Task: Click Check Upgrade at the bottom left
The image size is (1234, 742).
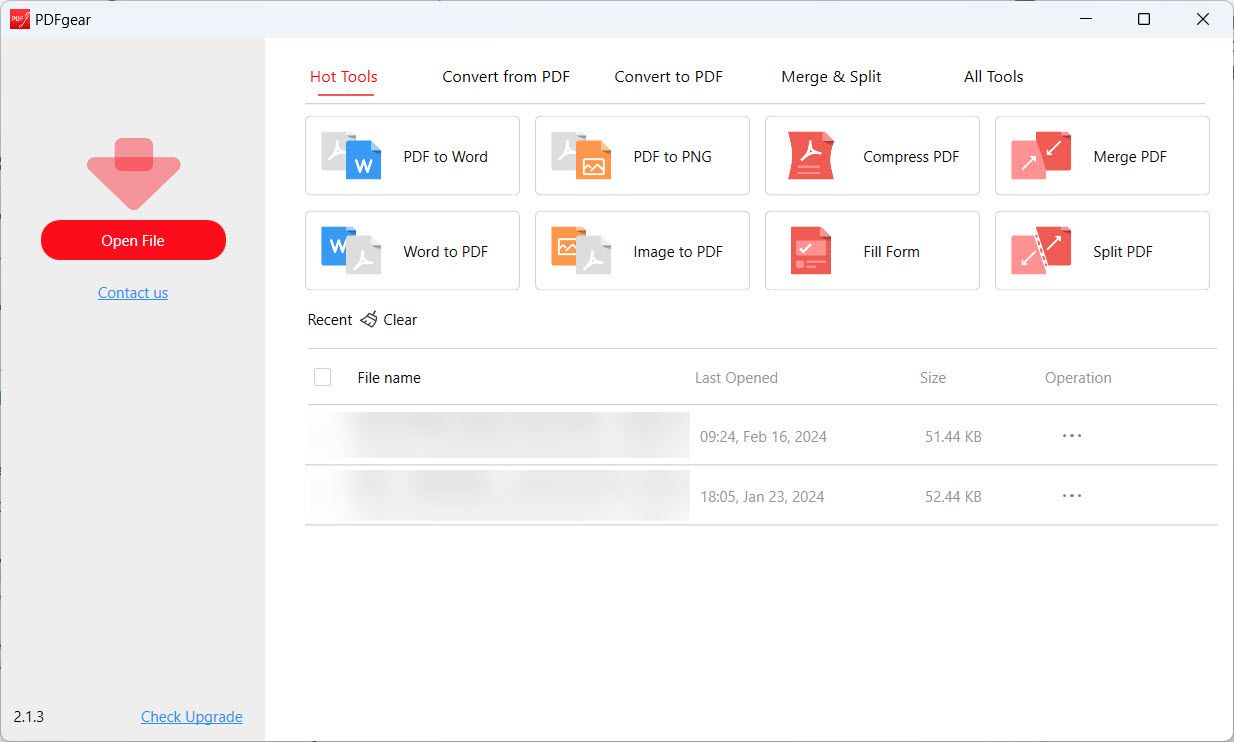Action: point(191,716)
